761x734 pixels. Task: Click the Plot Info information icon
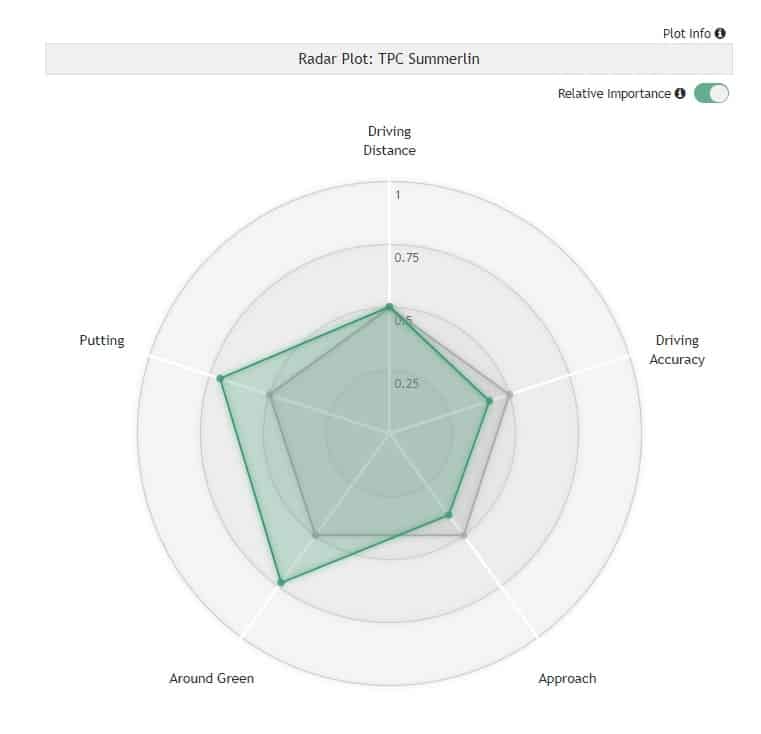(720, 33)
